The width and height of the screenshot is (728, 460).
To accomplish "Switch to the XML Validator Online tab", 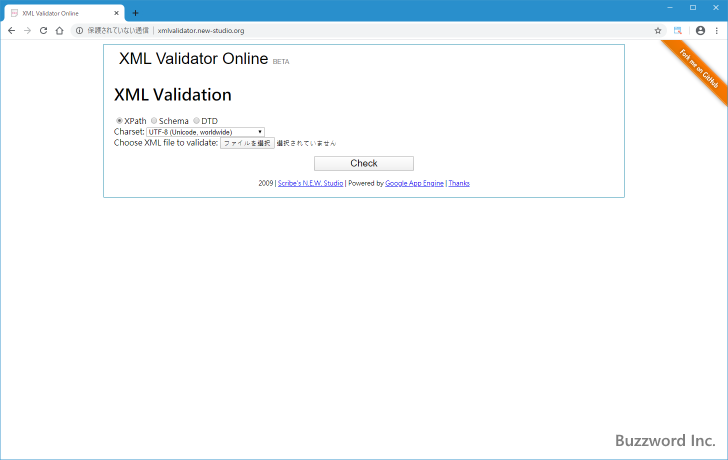I will pos(60,13).
